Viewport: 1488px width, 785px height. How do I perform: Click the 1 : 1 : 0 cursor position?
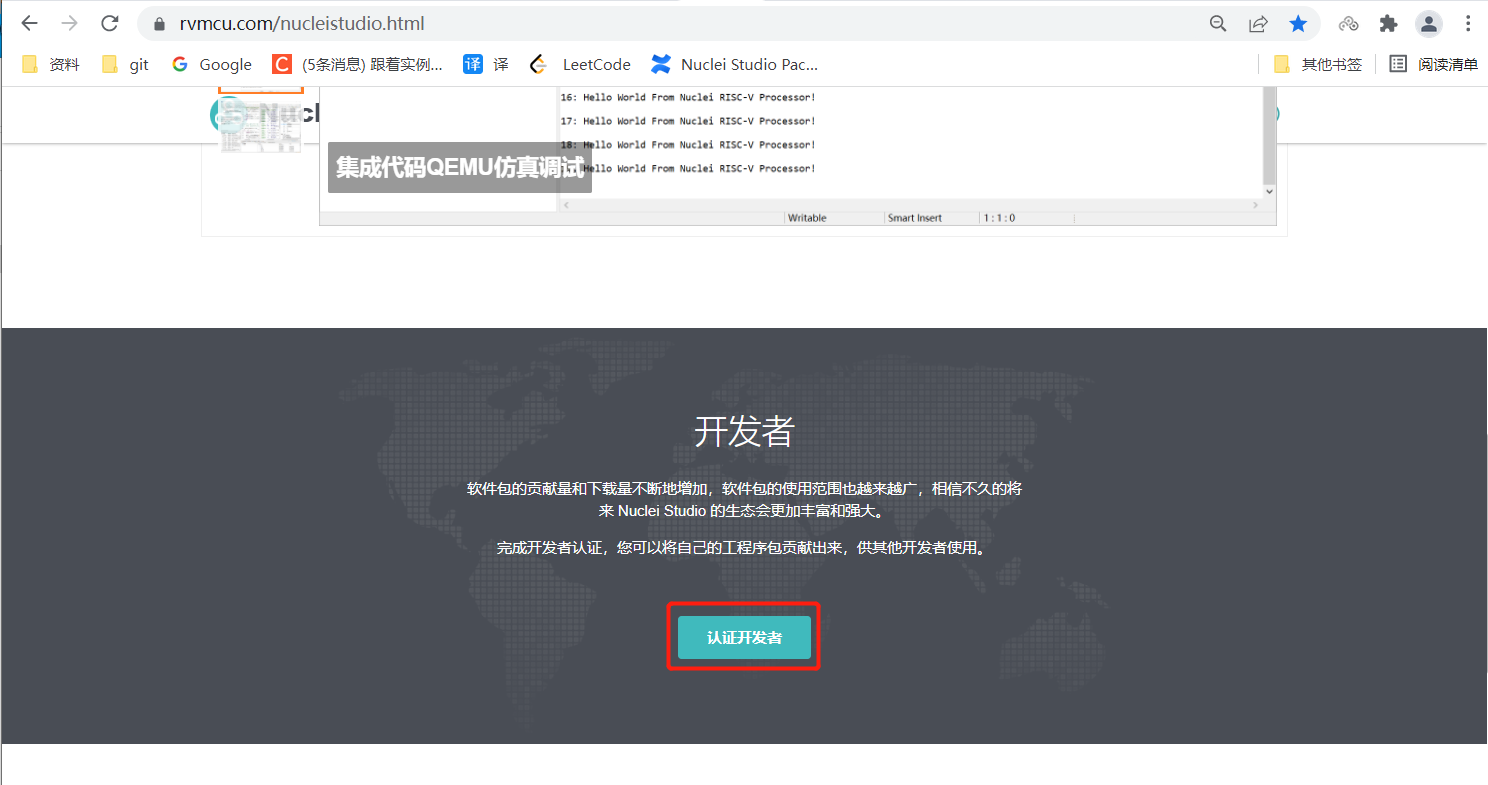pos(999,218)
